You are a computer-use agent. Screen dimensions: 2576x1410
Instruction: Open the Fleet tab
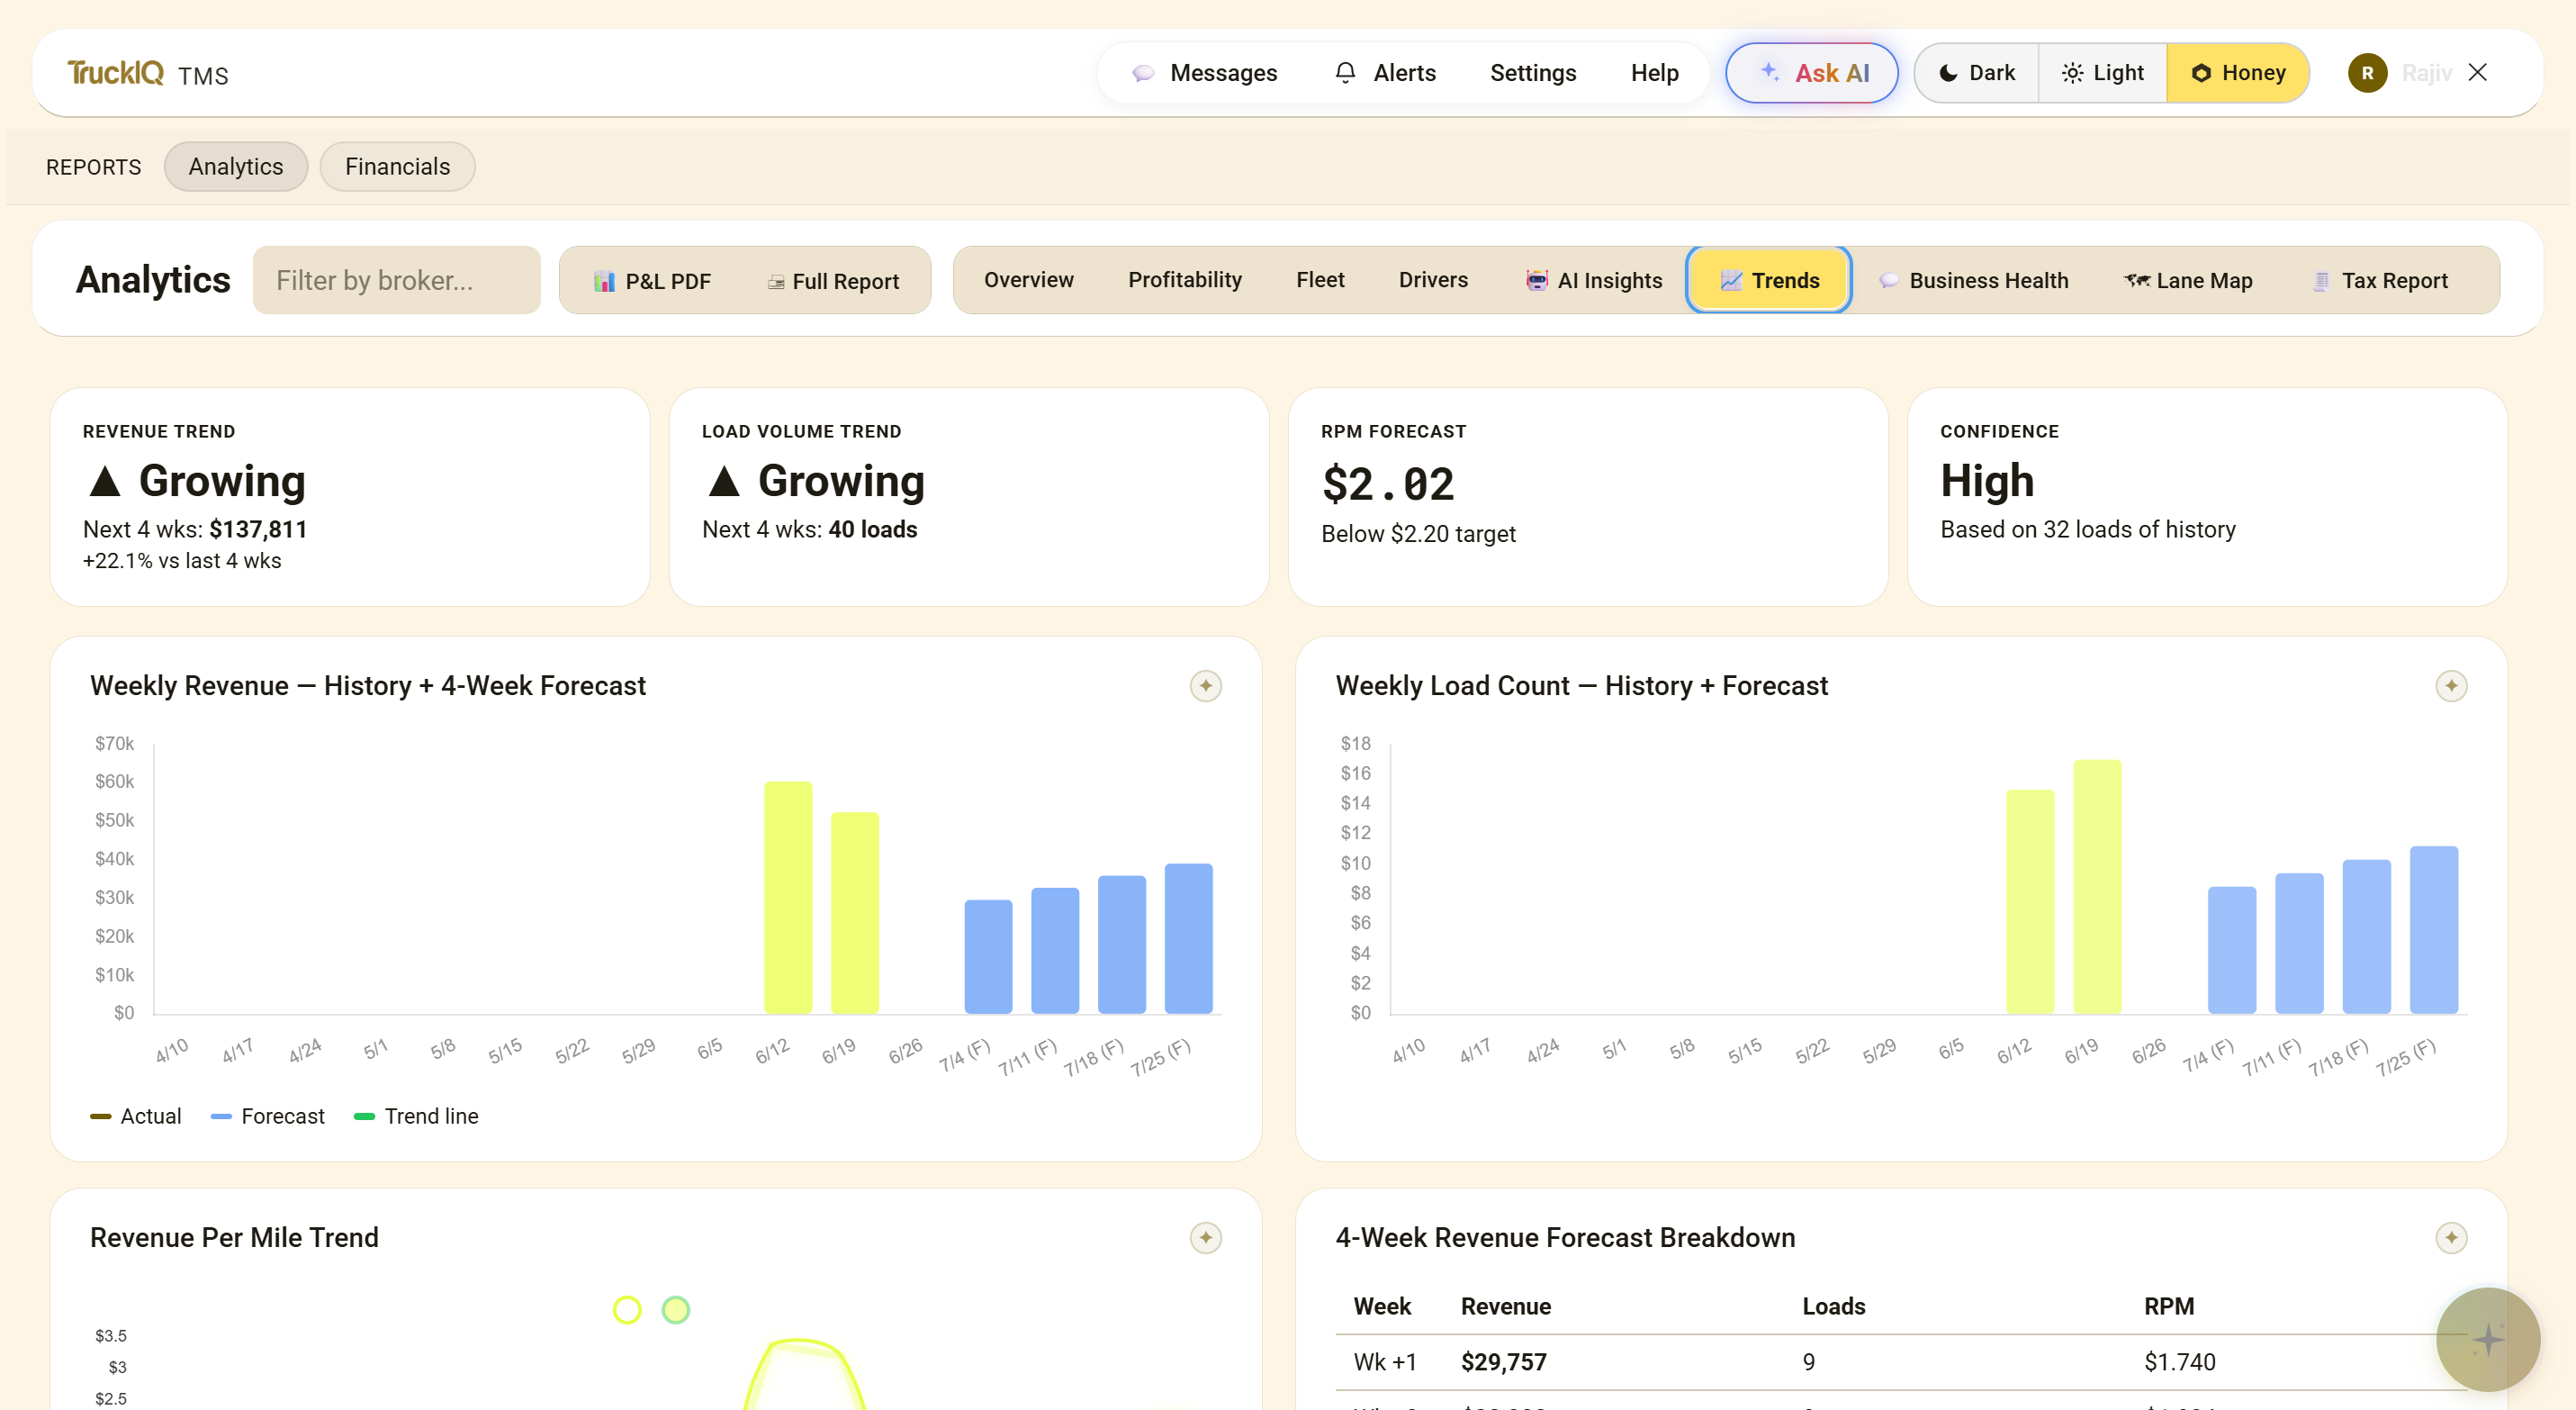tap(1320, 280)
